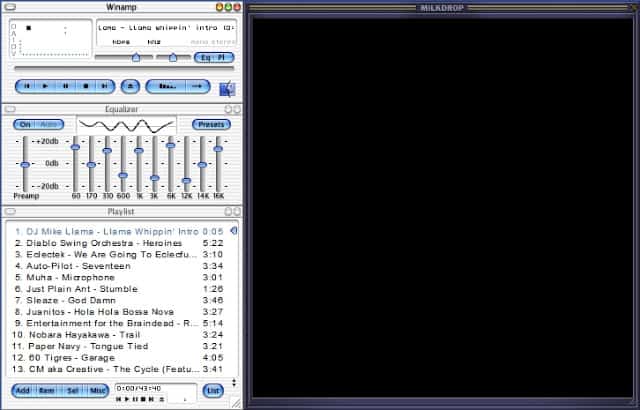
Task: Click the A always-on-top letter in the clutterbar
Action: (x=13, y=33)
